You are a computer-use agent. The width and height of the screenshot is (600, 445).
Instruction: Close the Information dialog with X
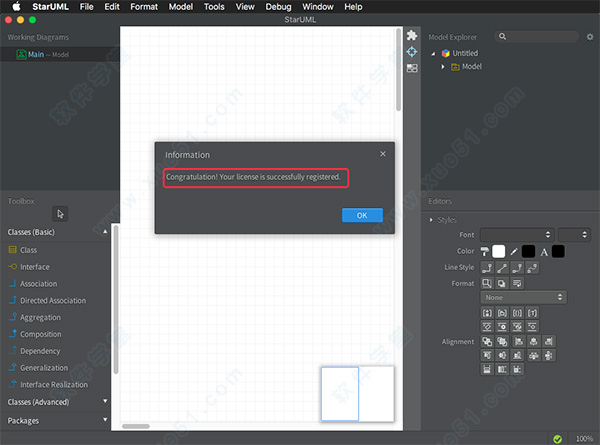383,154
